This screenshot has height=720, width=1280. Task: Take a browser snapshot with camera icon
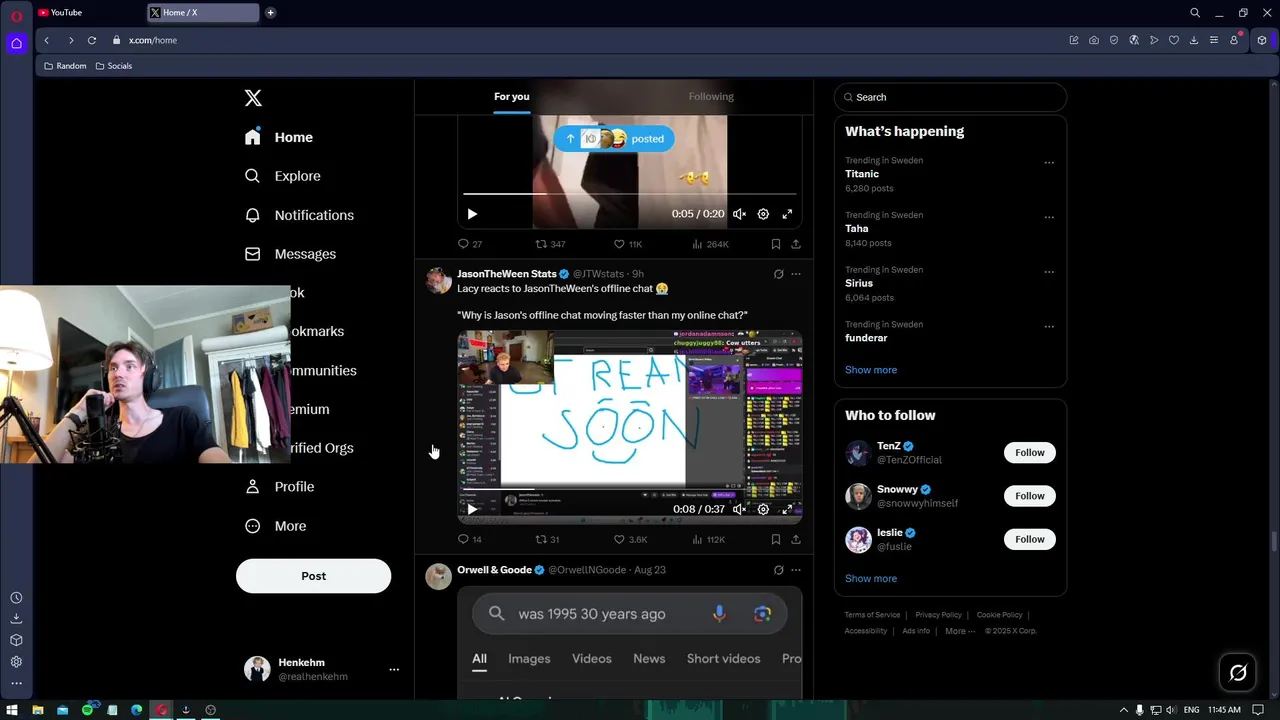click(1094, 40)
